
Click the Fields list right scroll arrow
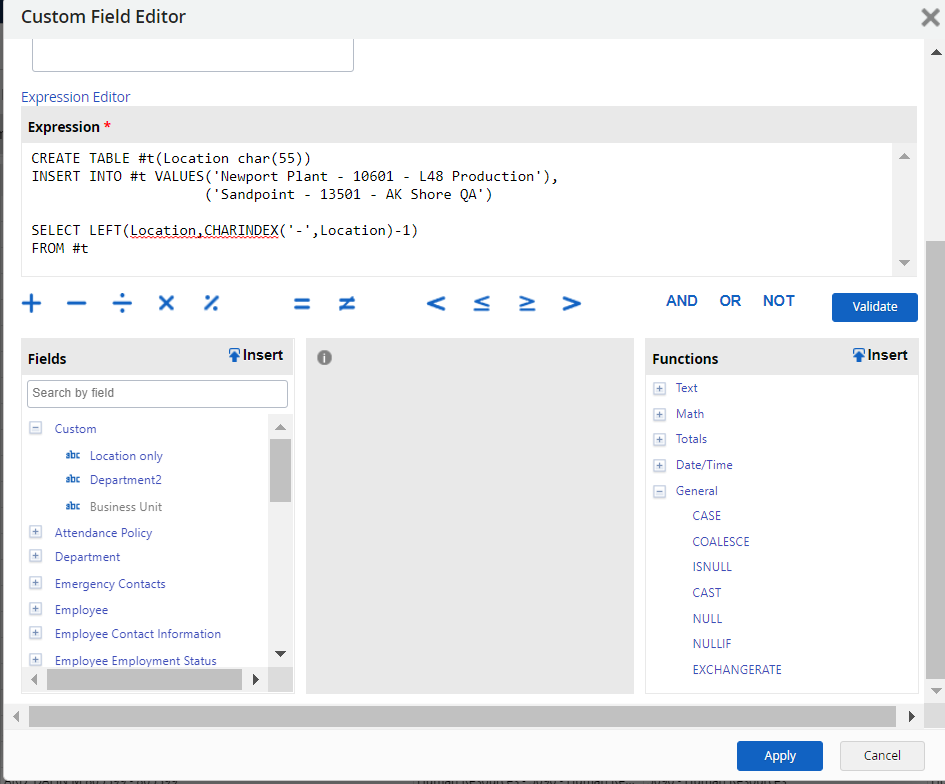point(256,680)
